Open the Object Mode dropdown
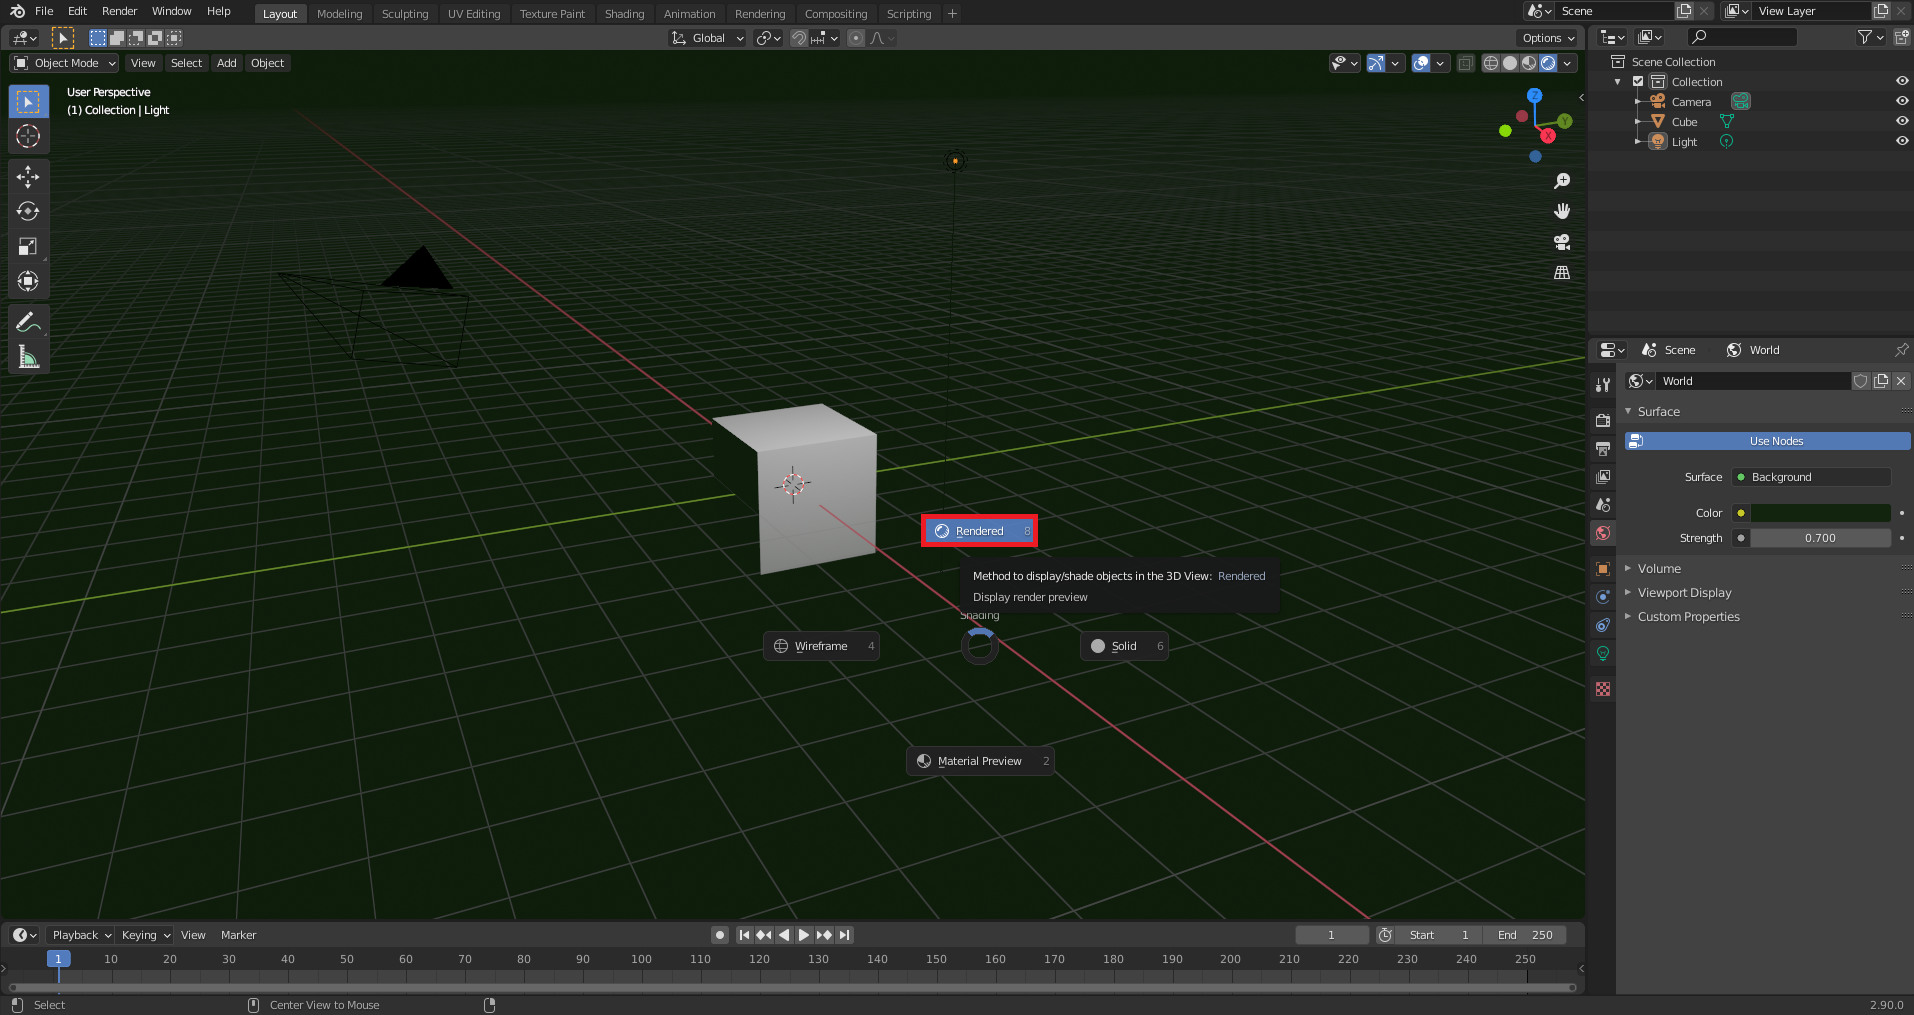Screen dimensions: 1914x1015 [x=64, y=63]
